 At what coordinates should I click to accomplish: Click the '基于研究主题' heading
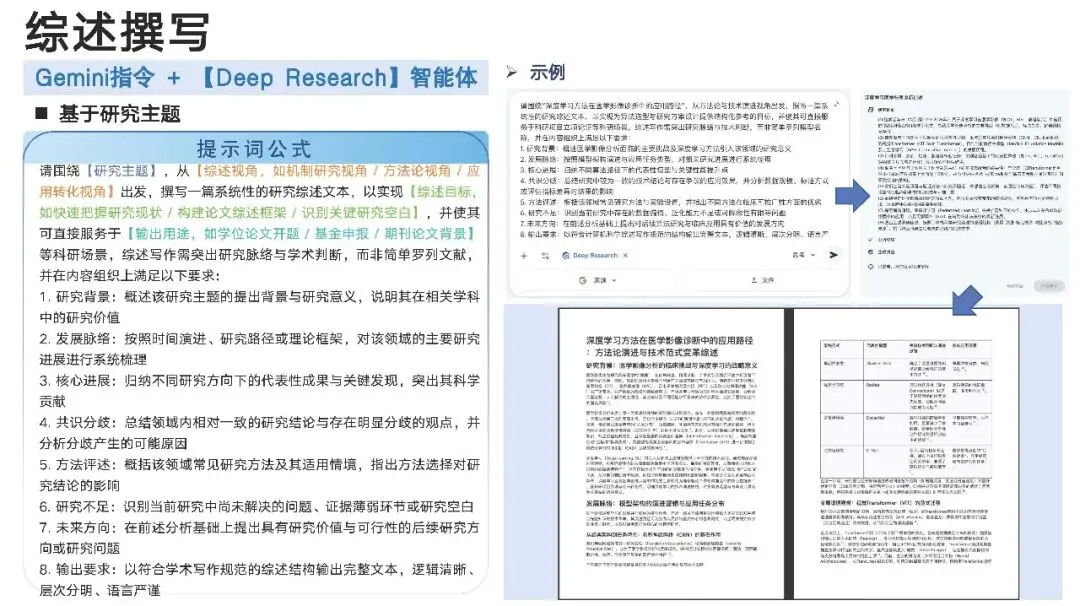(x=120, y=114)
